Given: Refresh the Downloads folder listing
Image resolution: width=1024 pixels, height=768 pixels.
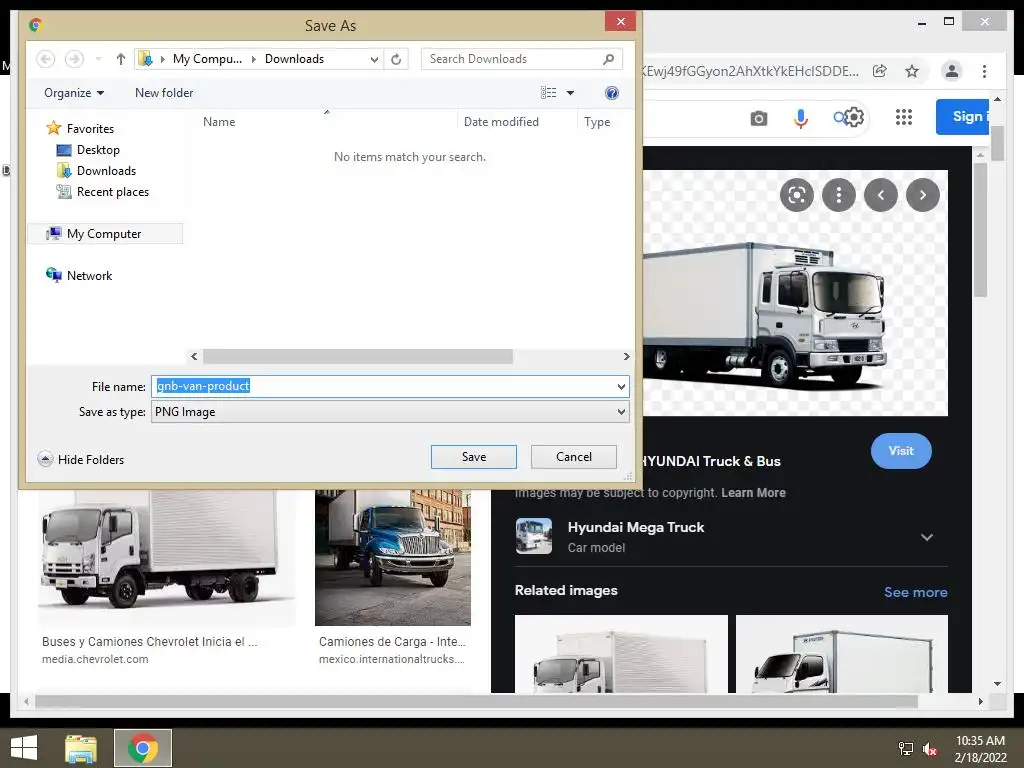Looking at the screenshot, I should click(x=396, y=59).
